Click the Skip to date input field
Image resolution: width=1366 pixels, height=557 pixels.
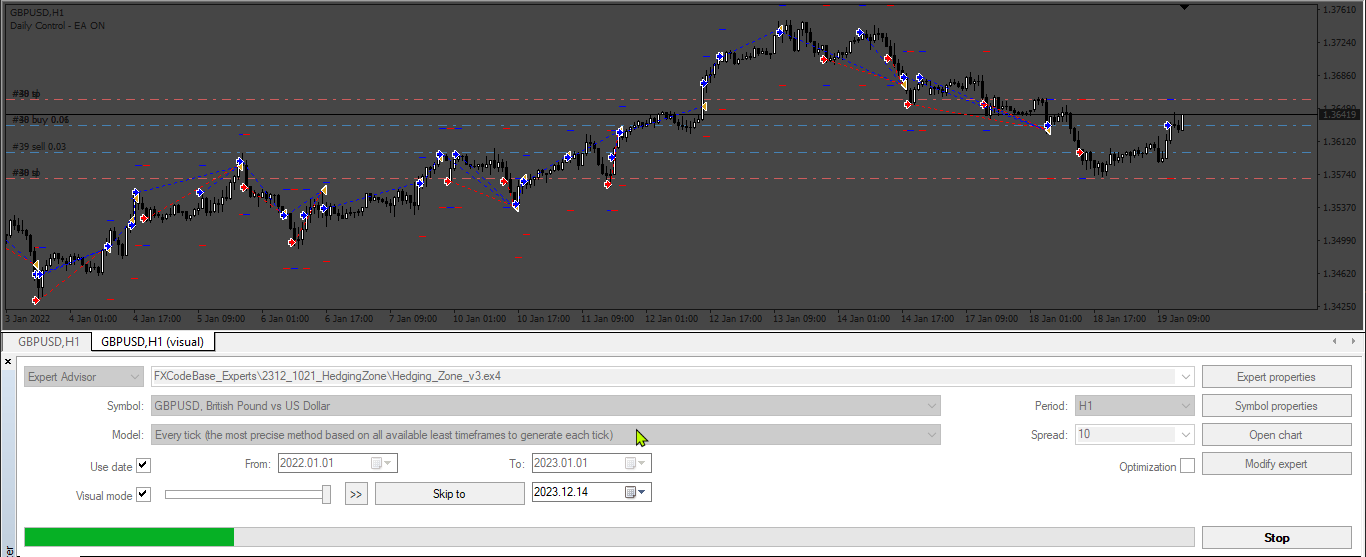pyautogui.click(x=578, y=492)
